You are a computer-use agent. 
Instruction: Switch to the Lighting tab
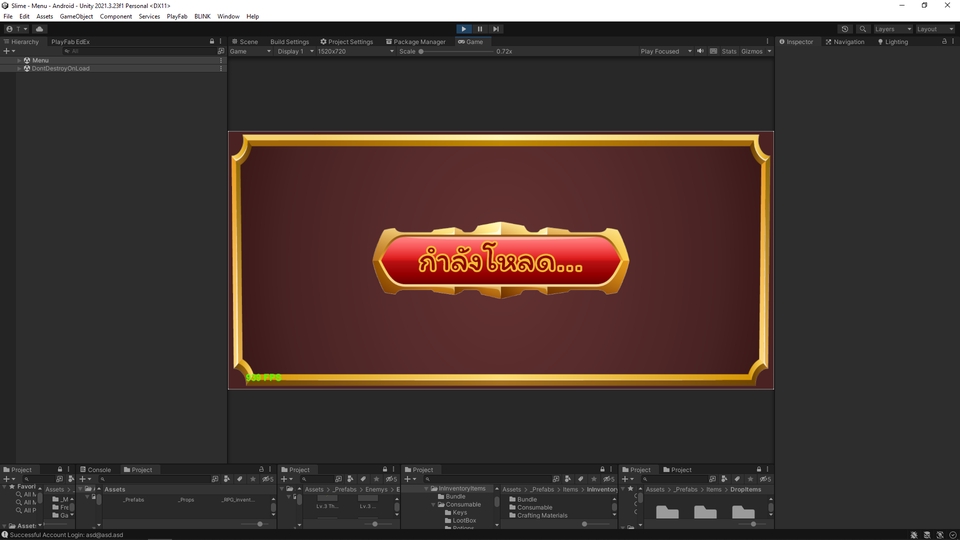[x=893, y=42]
